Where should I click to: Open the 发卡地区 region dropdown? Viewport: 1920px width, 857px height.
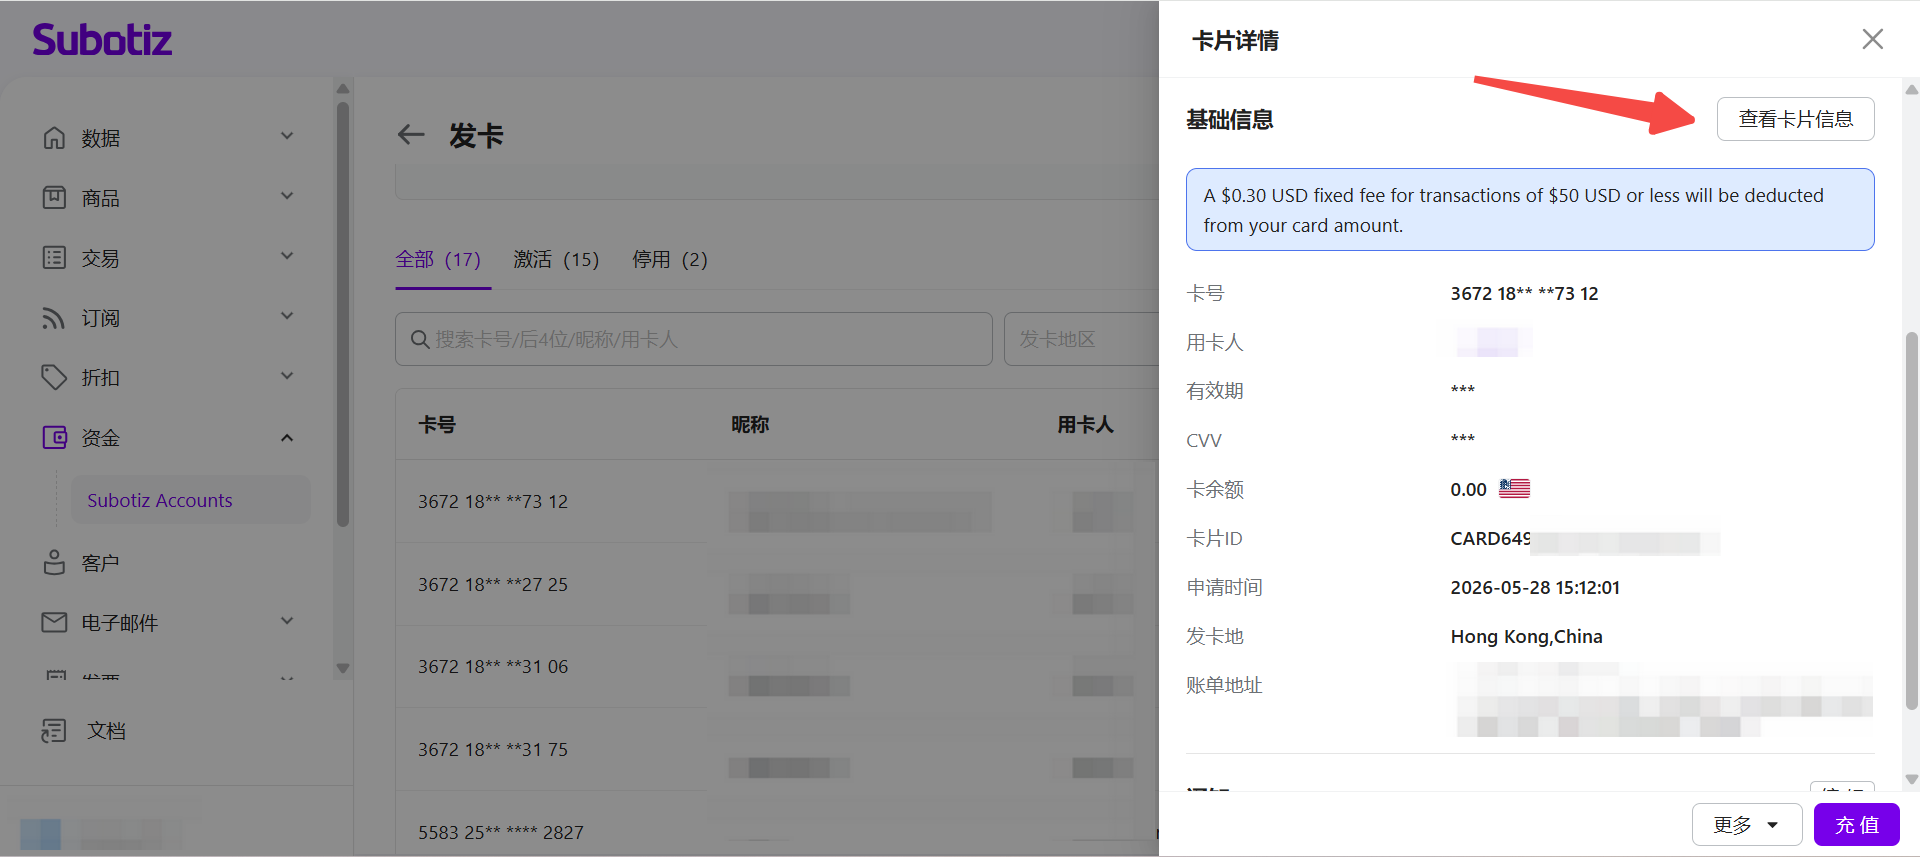(1082, 339)
